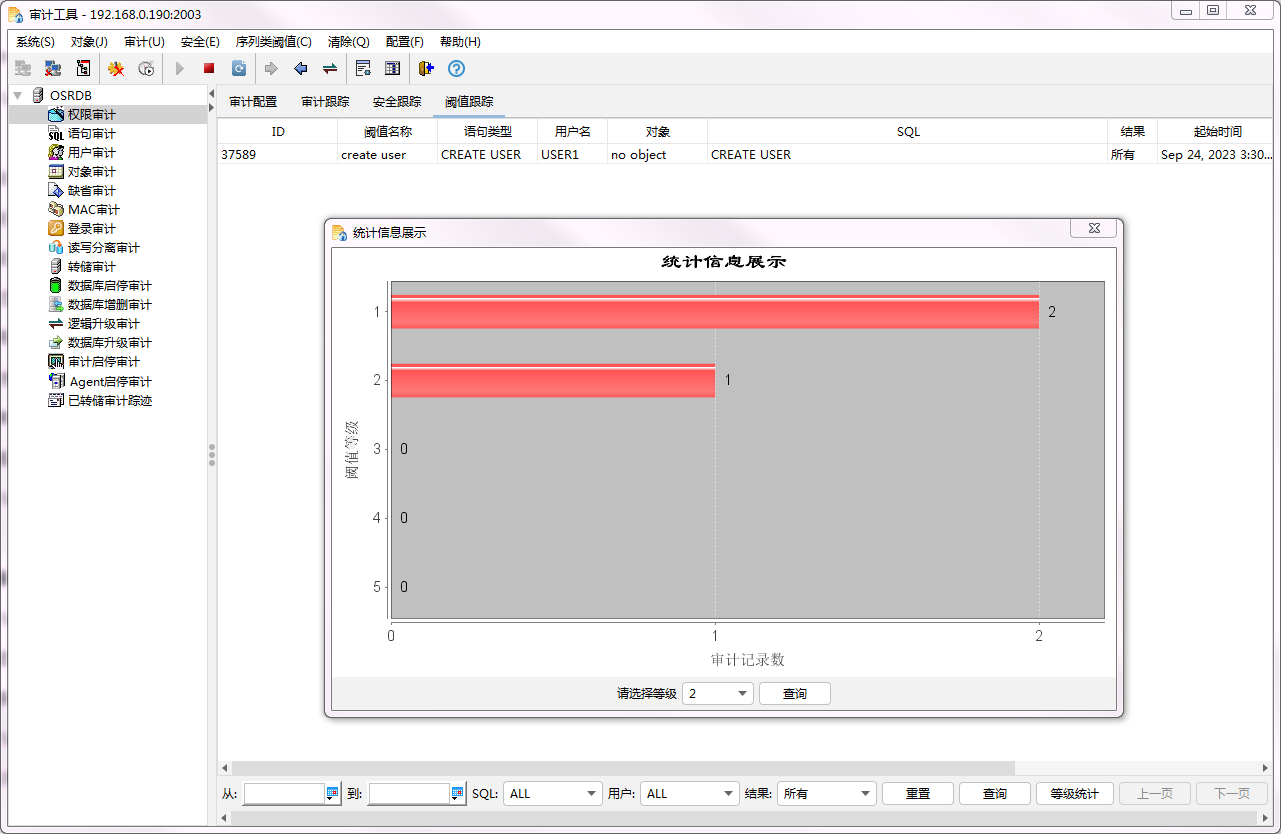Click the red stop button in toolbar

click(209, 69)
